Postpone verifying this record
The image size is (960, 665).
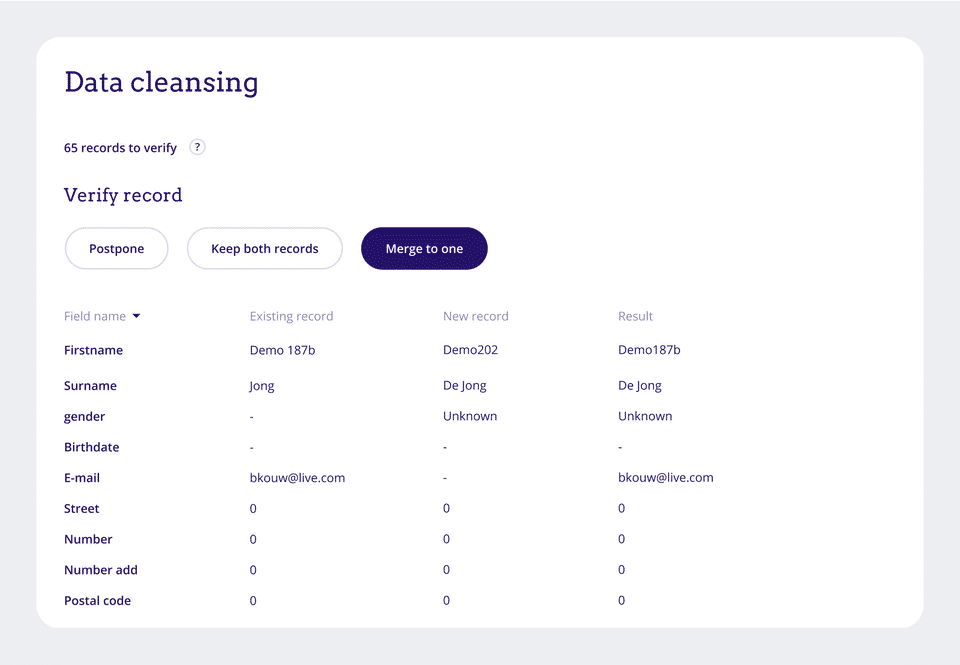(116, 249)
